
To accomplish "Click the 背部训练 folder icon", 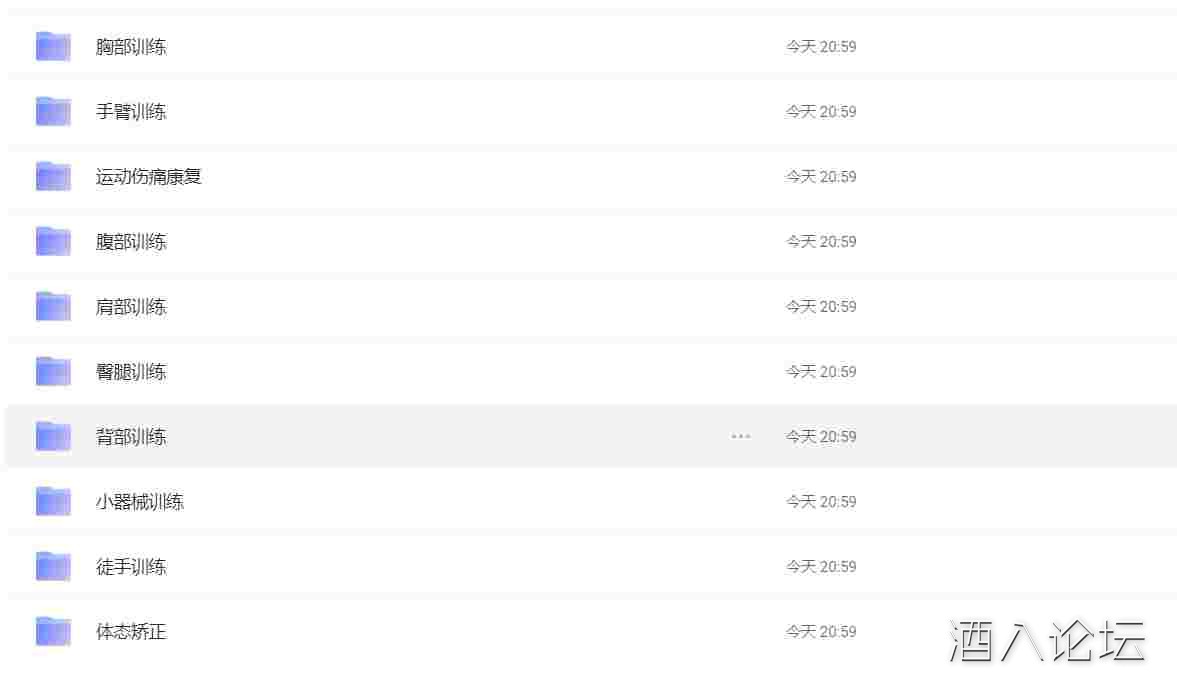I will 53,436.
